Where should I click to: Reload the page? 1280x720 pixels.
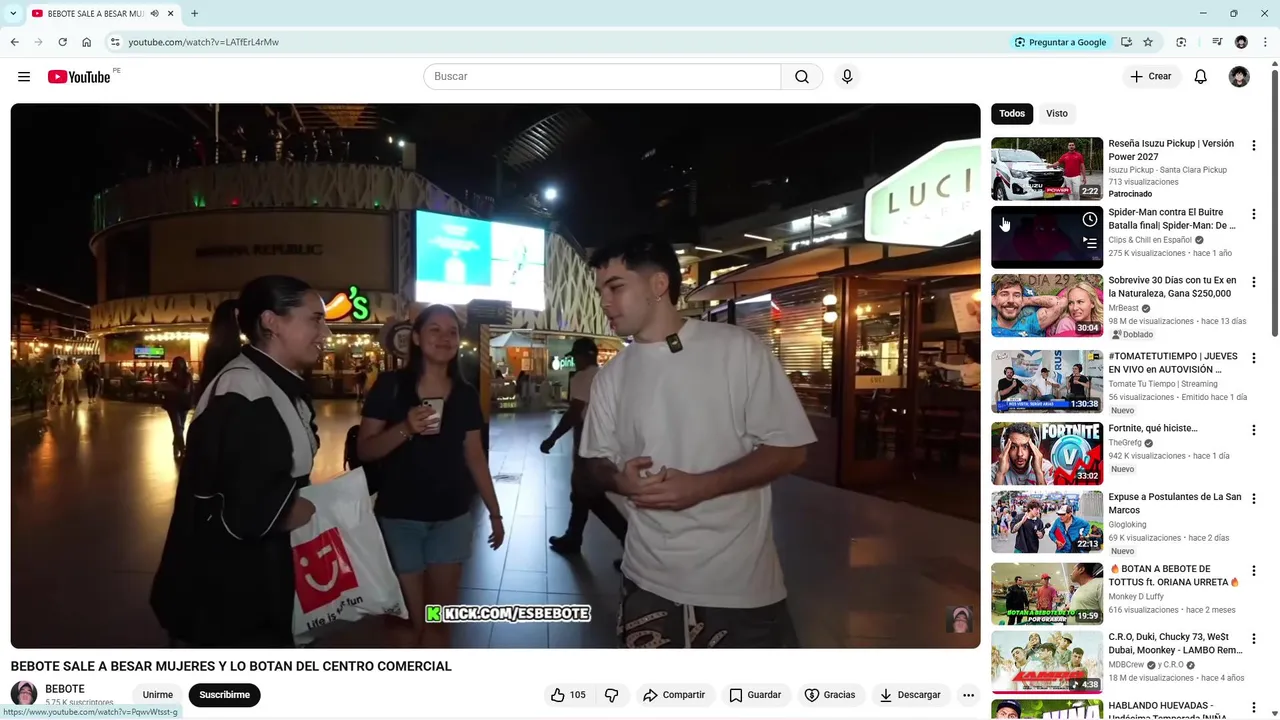(62, 42)
